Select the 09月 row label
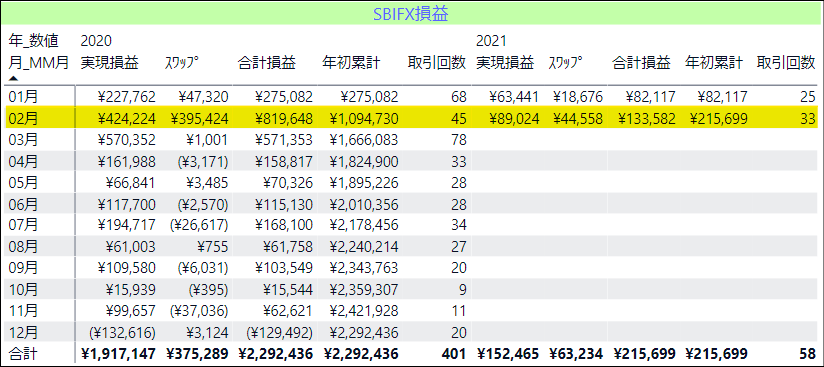This screenshot has width=824, height=367. tap(23, 268)
